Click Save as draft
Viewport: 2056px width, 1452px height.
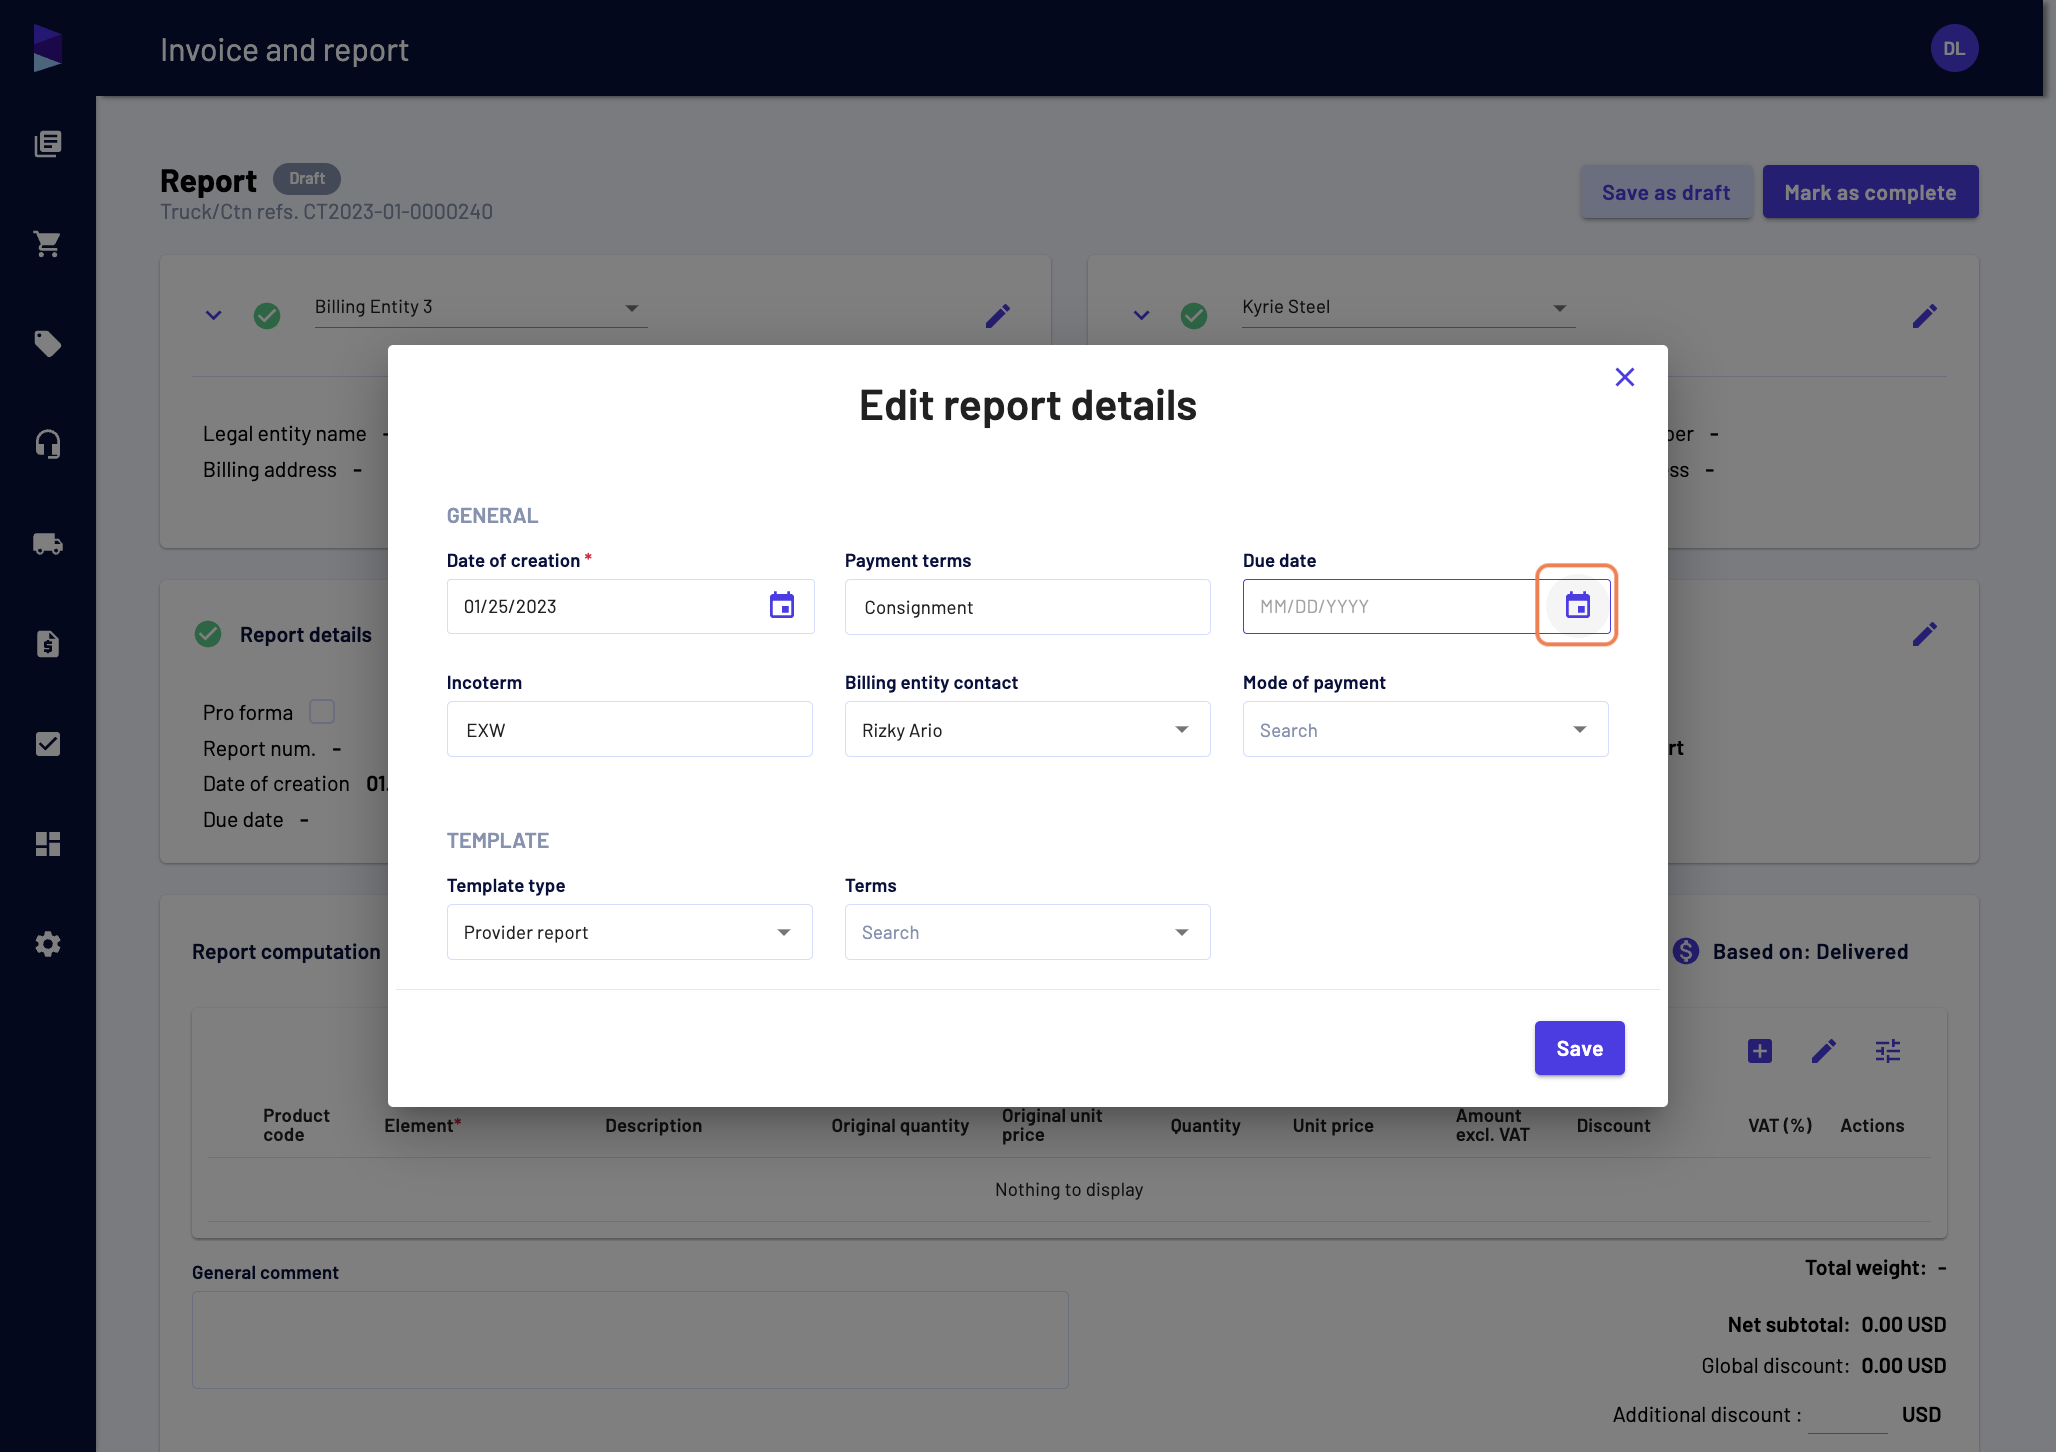[1666, 192]
